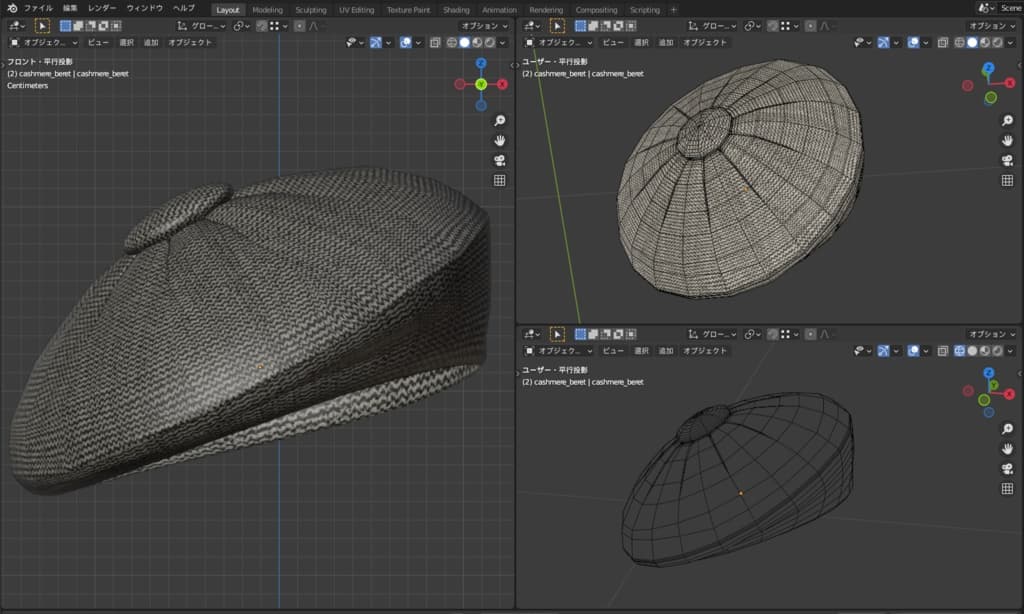This screenshot has height=614, width=1024.
Task: Switch perspective/orthographic grid icon in the bottom-right viewport
Action: pos(1007,488)
